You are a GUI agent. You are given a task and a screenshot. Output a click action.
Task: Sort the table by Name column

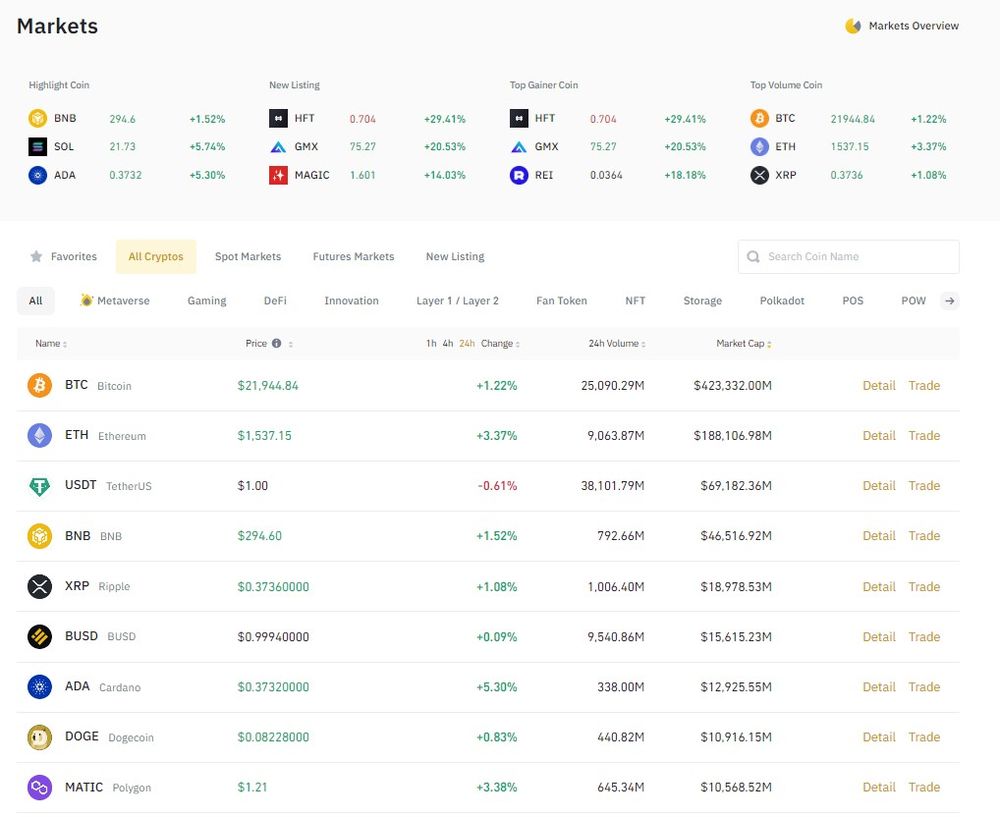pos(51,344)
